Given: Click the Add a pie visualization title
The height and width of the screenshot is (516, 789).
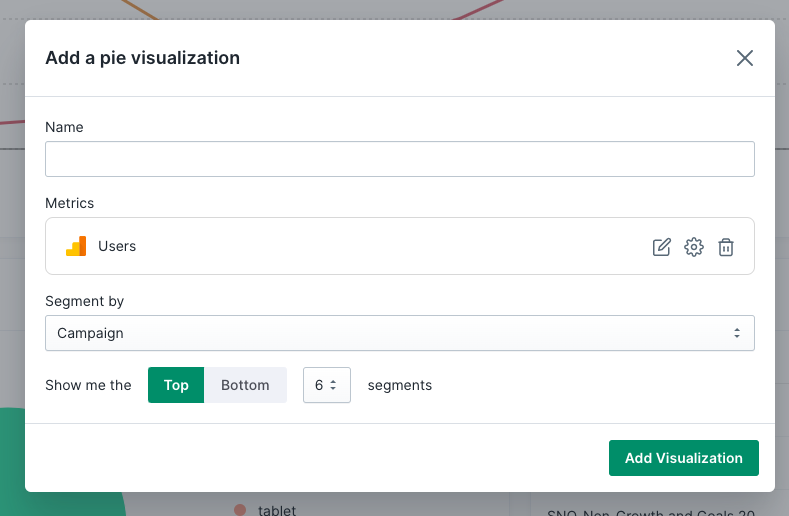Looking at the screenshot, I should [x=142, y=58].
